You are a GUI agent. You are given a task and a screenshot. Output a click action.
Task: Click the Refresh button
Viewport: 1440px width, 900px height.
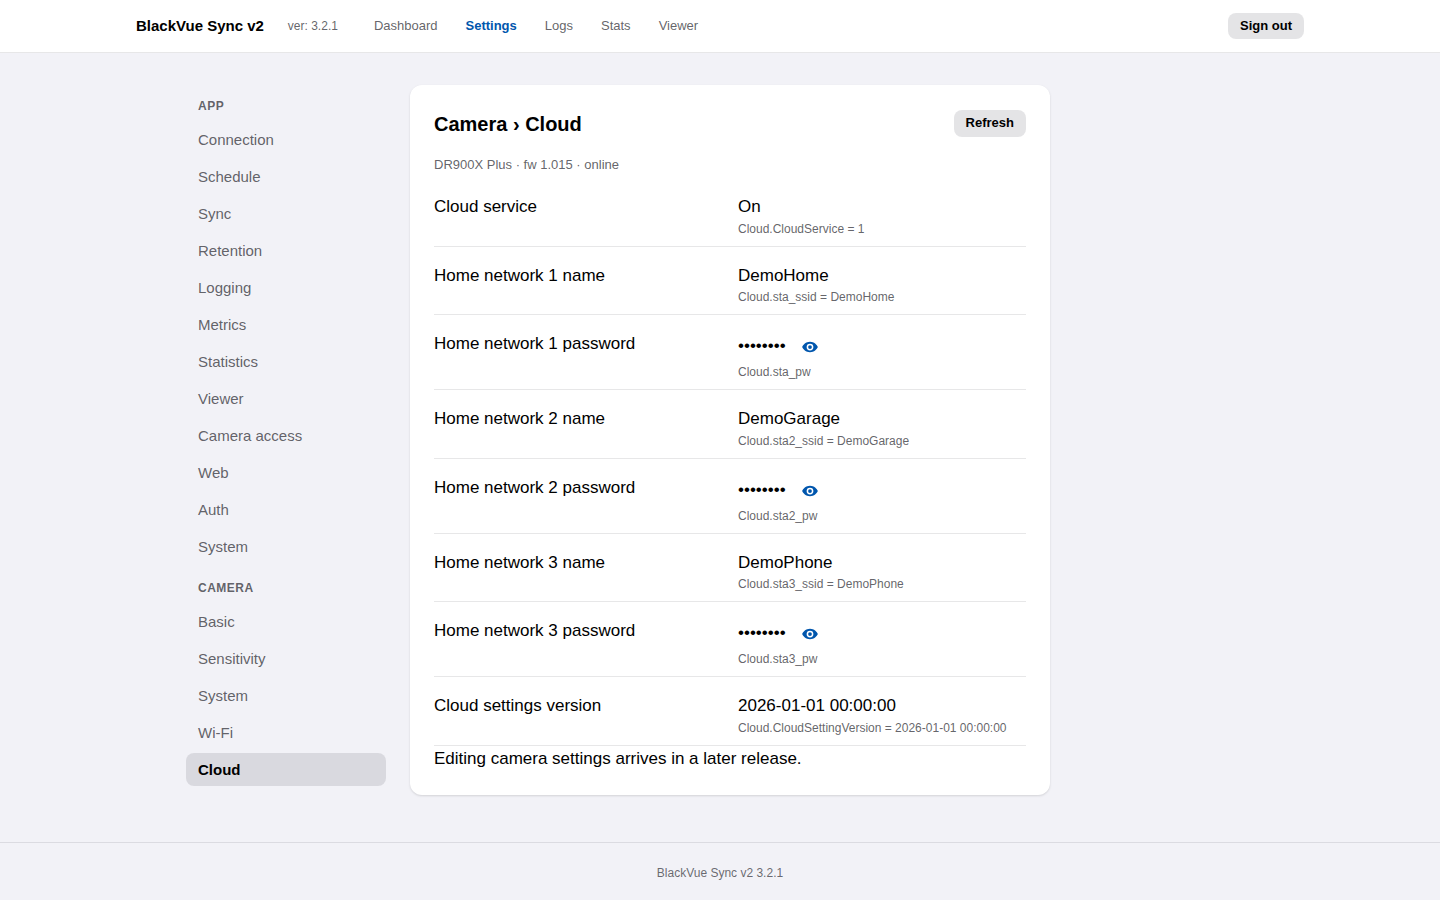coord(989,123)
